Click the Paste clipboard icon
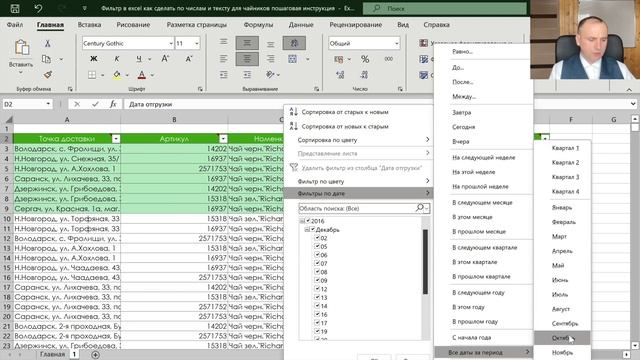The width and height of the screenshot is (640, 360). pyautogui.click(x=21, y=48)
